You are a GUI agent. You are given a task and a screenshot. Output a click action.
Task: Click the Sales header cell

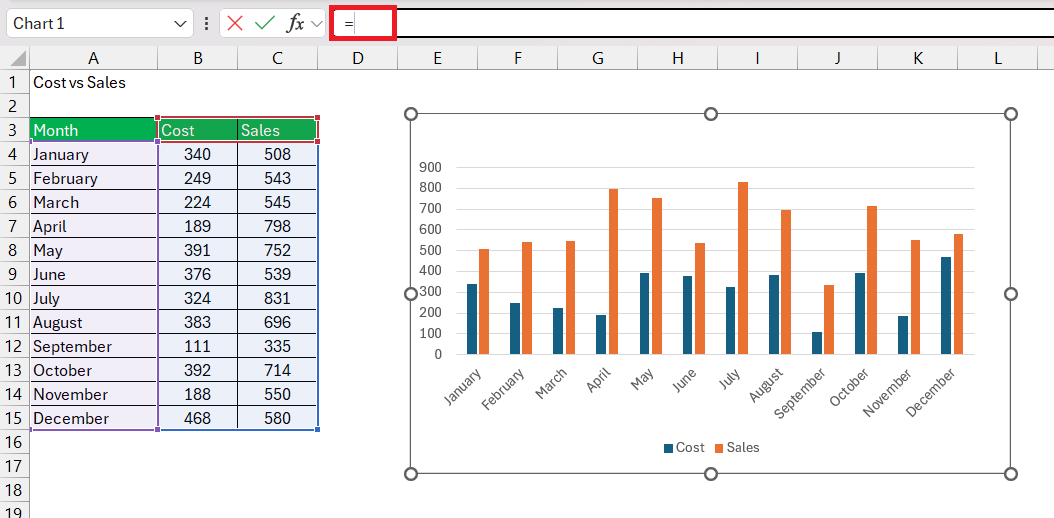278,130
